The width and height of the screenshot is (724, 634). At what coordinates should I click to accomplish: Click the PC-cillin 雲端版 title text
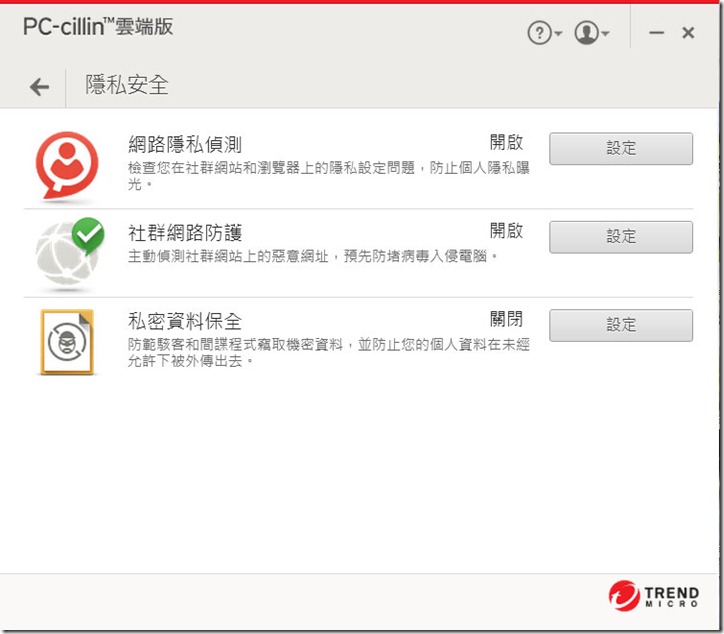point(98,27)
